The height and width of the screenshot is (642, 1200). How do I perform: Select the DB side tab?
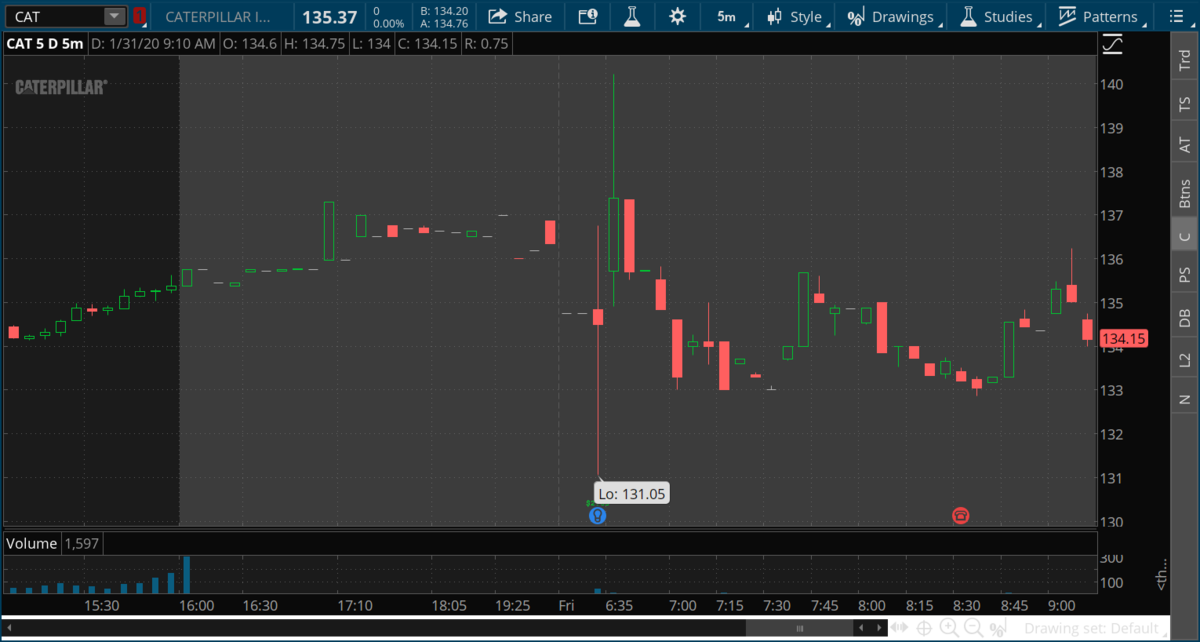(x=1184, y=317)
